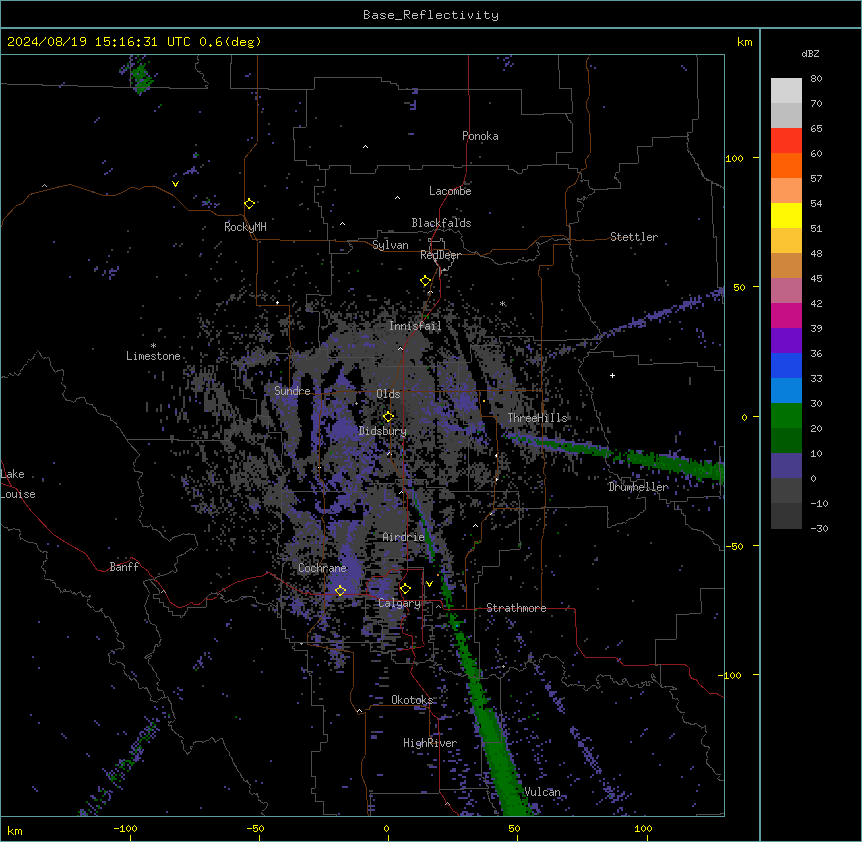This screenshot has width=862, height=842.
Task: Click the Lacombe town label
Action: click(x=450, y=191)
